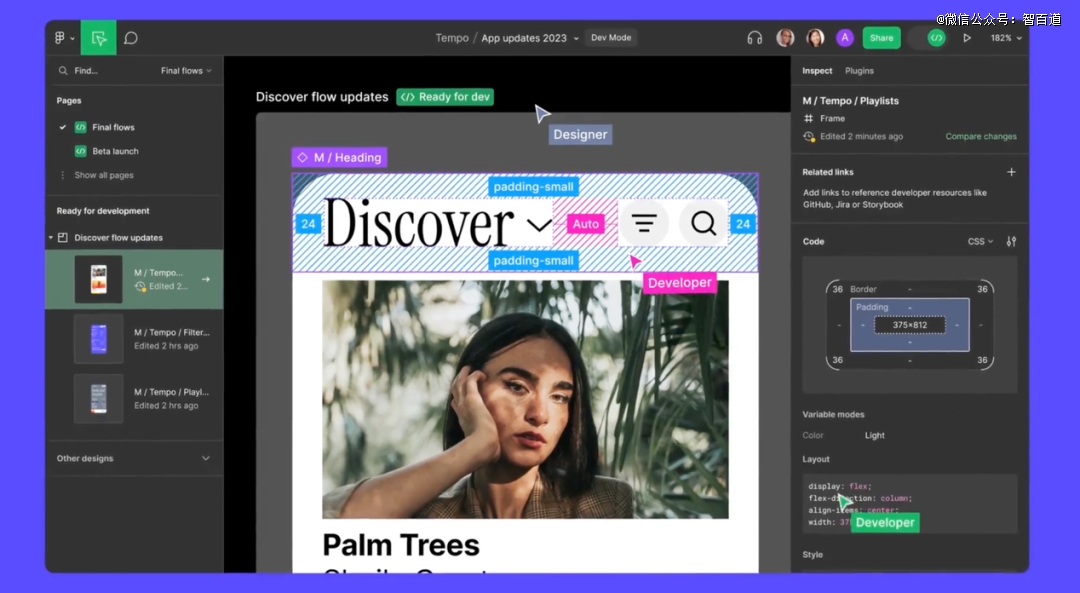Click the M / Tempo / Playlists title

coord(850,101)
